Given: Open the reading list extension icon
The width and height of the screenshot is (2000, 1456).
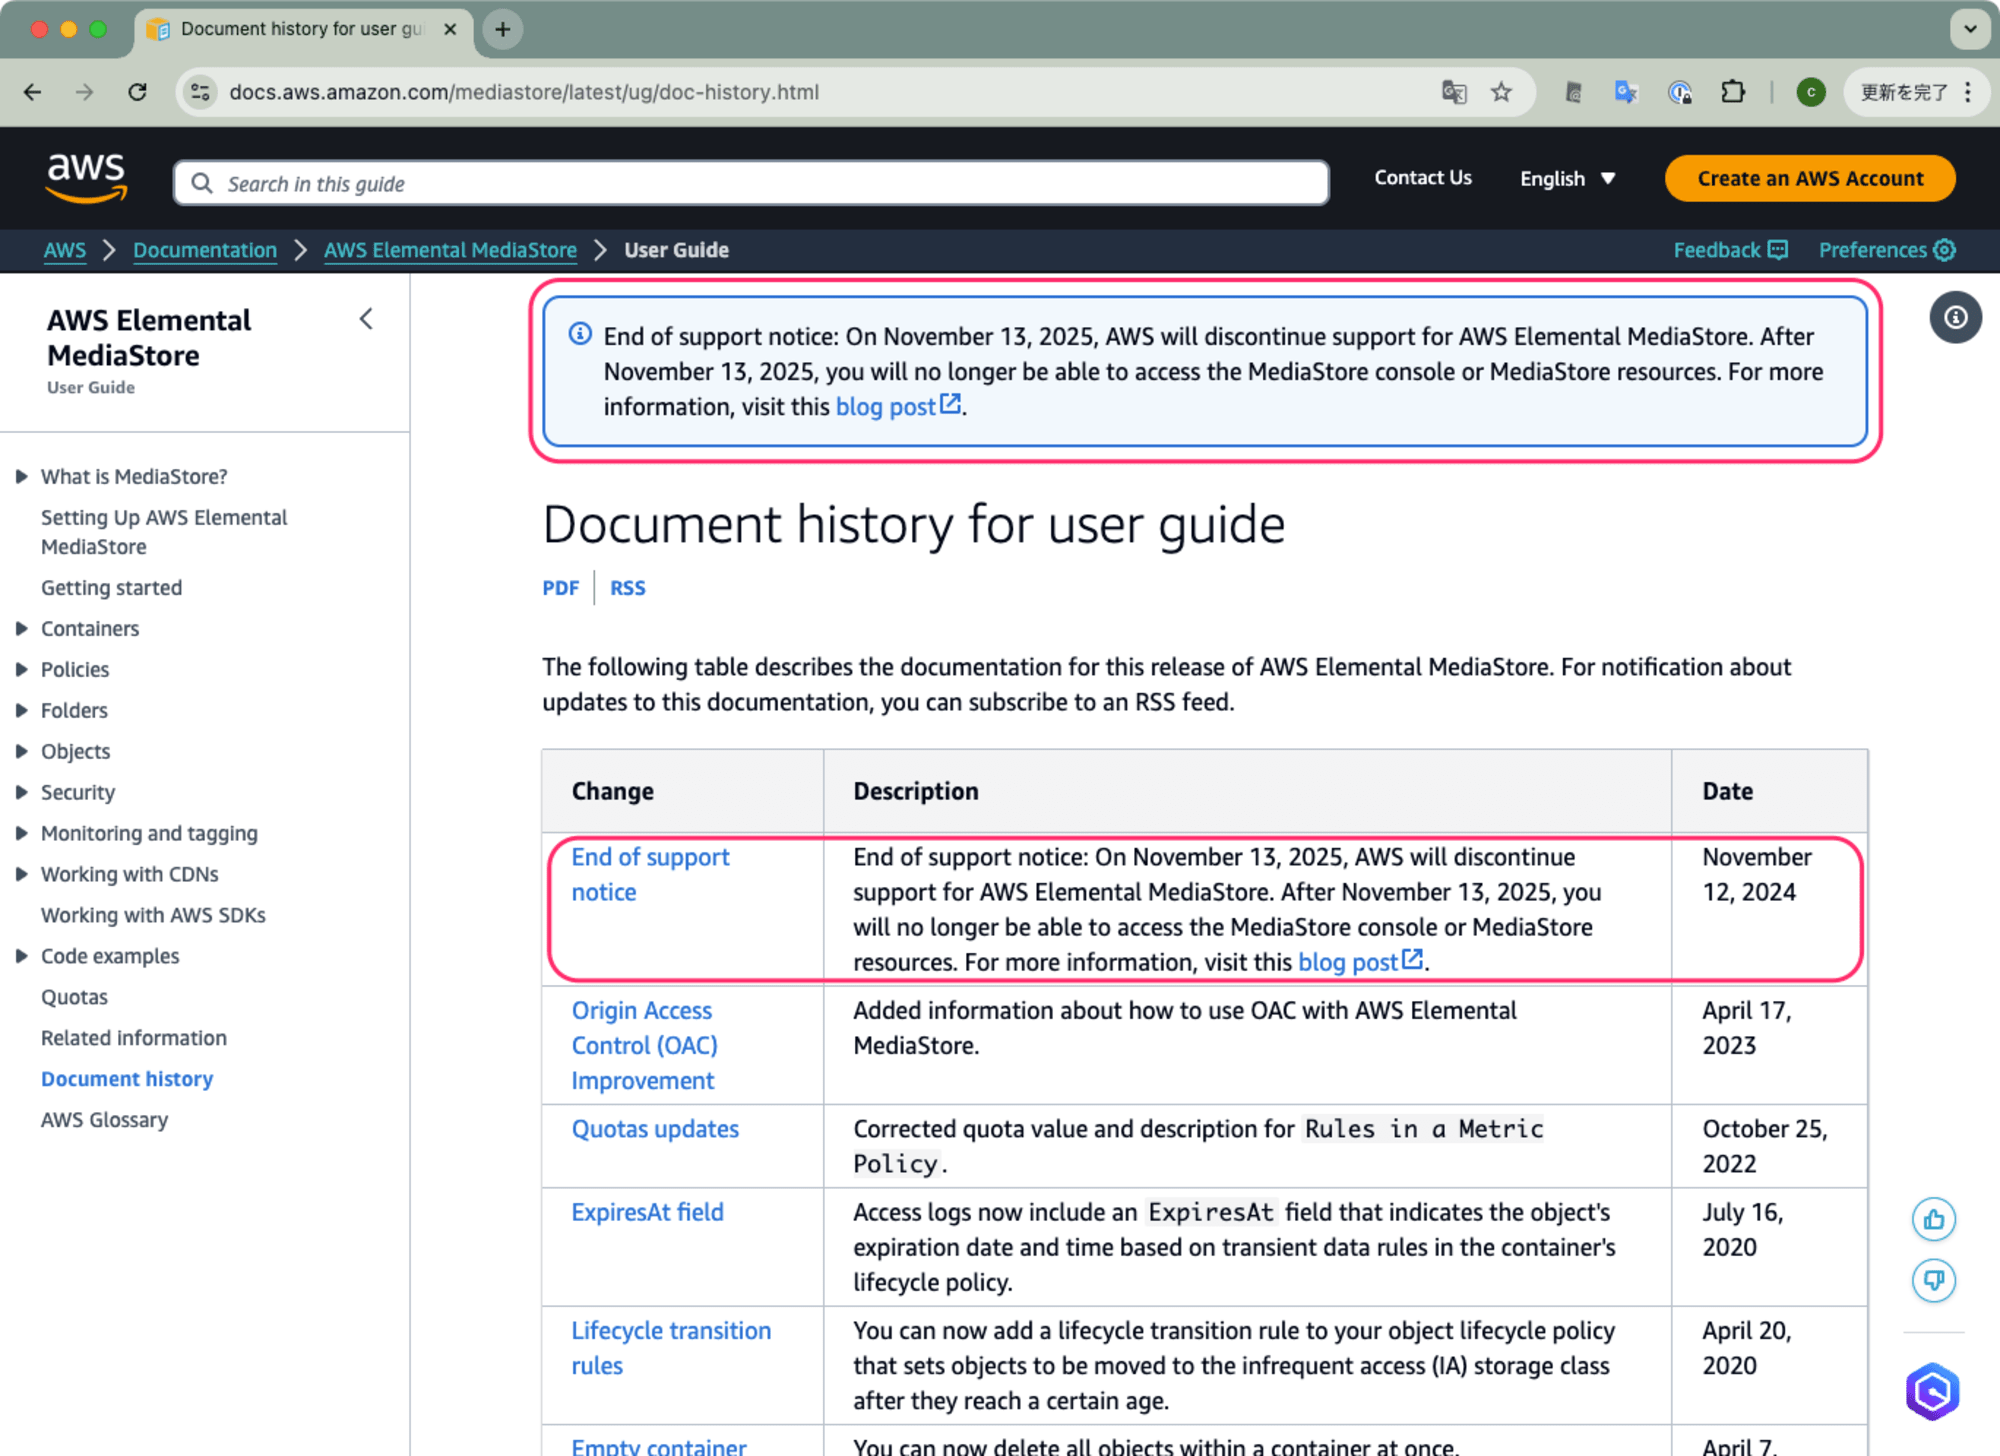Looking at the screenshot, I should pyautogui.click(x=1573, y=92).
